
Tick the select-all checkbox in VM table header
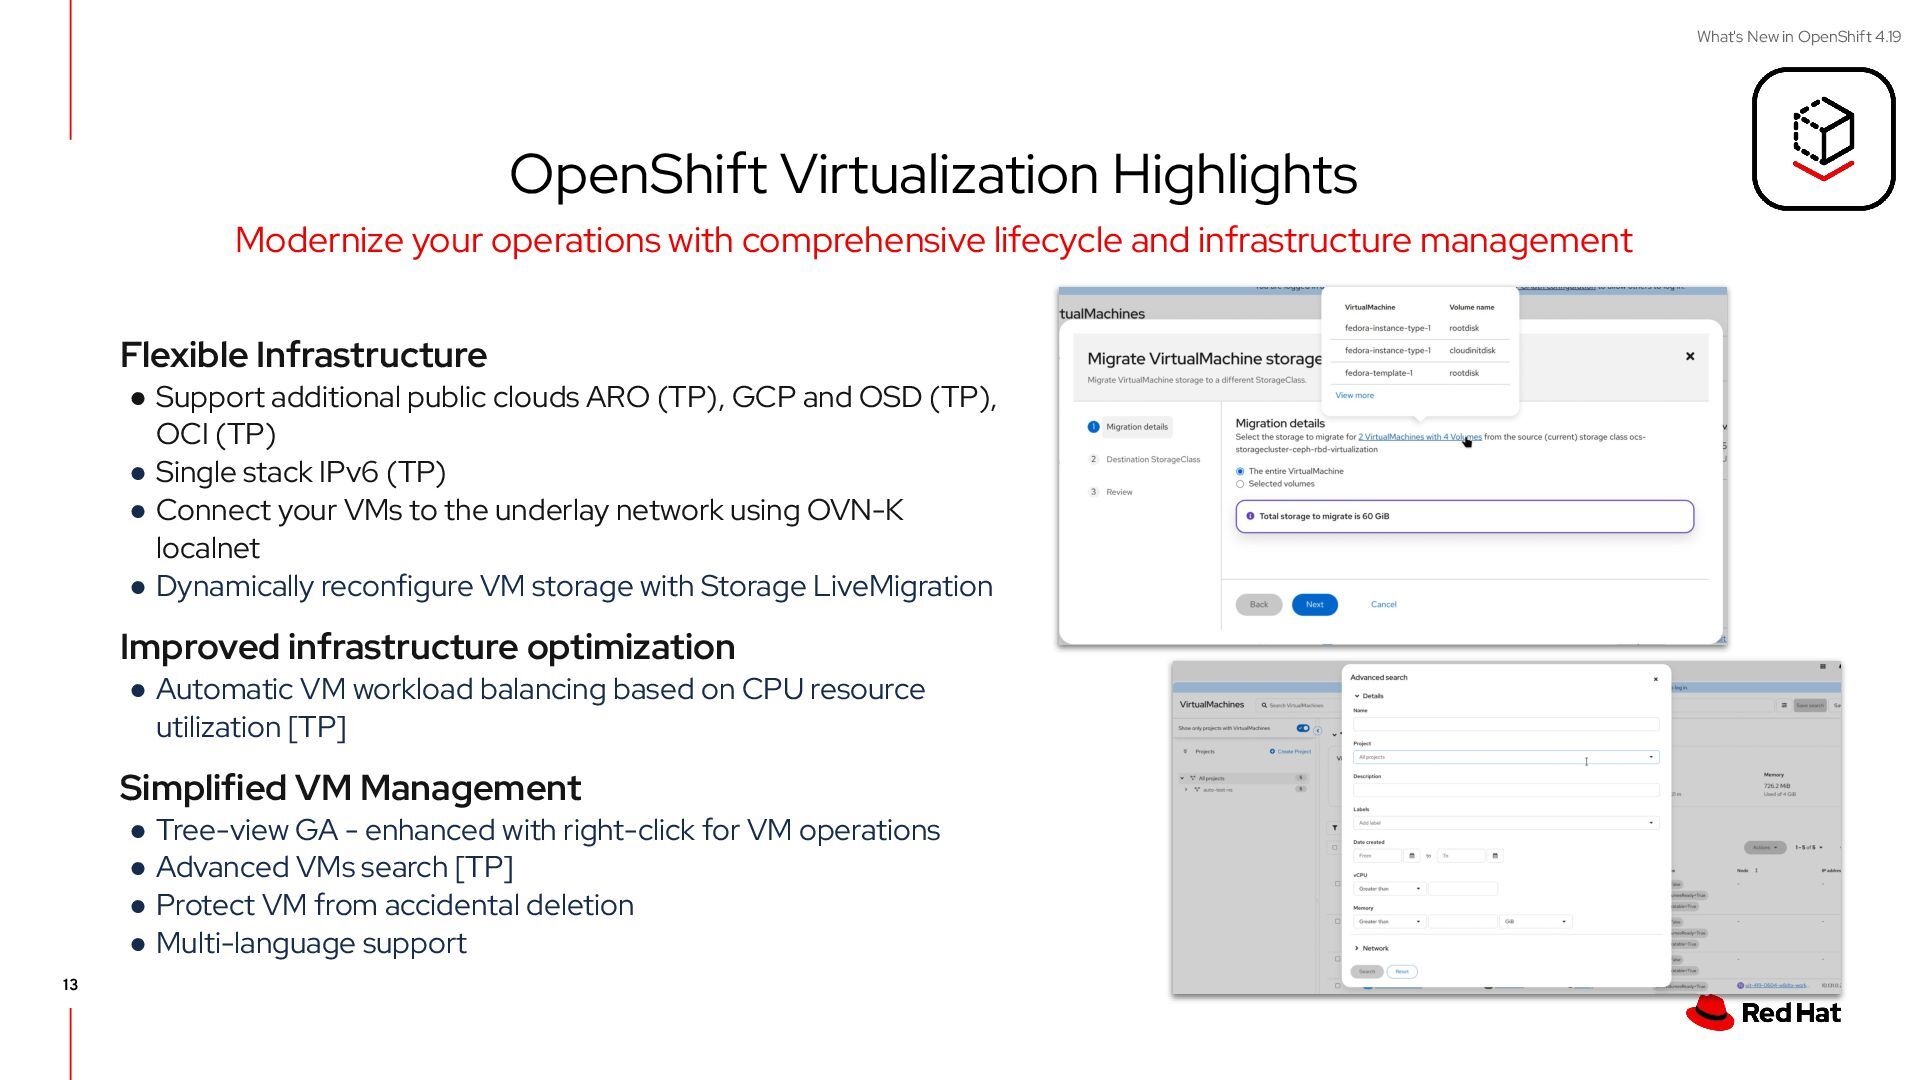click(1335, 848)
